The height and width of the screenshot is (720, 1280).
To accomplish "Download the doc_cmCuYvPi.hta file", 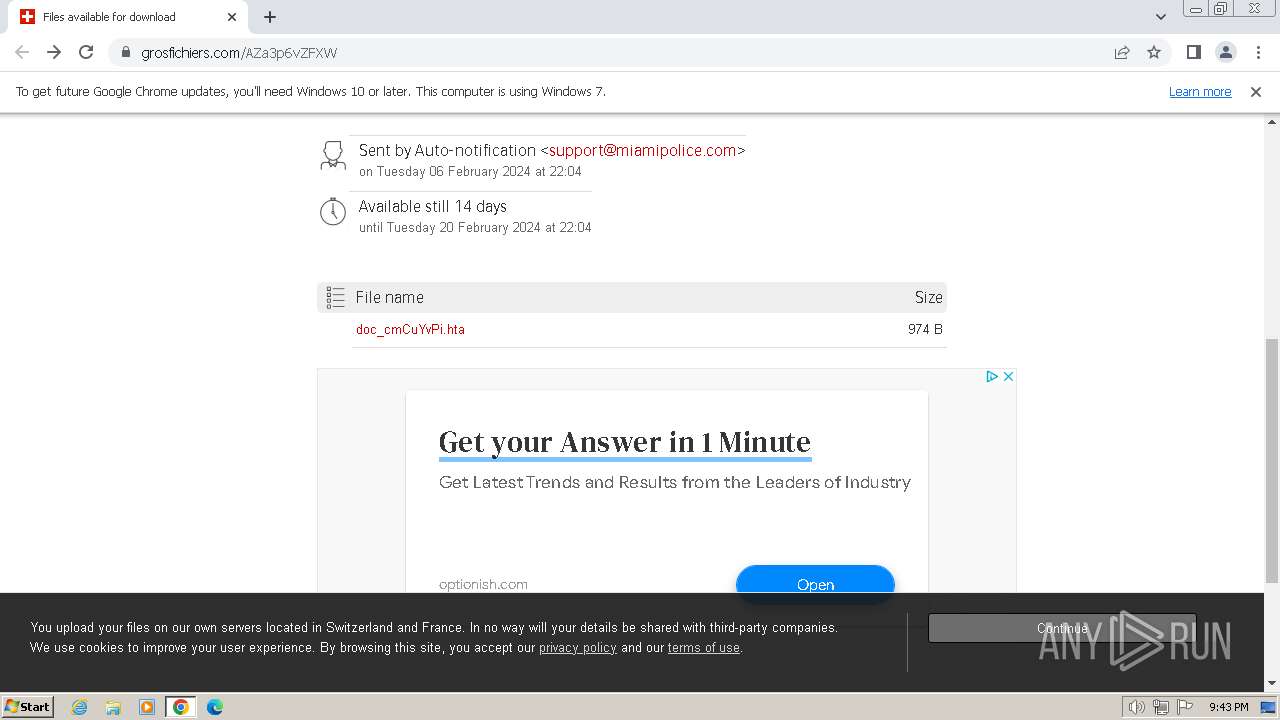I will pyautogui.click(x=410, y=329).
